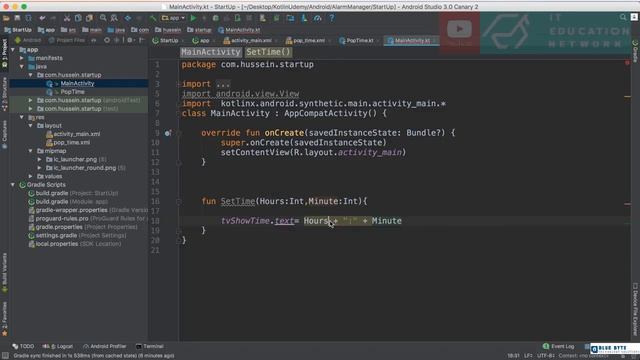Click MainActivity.kt in the navigation bar
This screenshot has width=640, height=360.
(x=239, y=30)
